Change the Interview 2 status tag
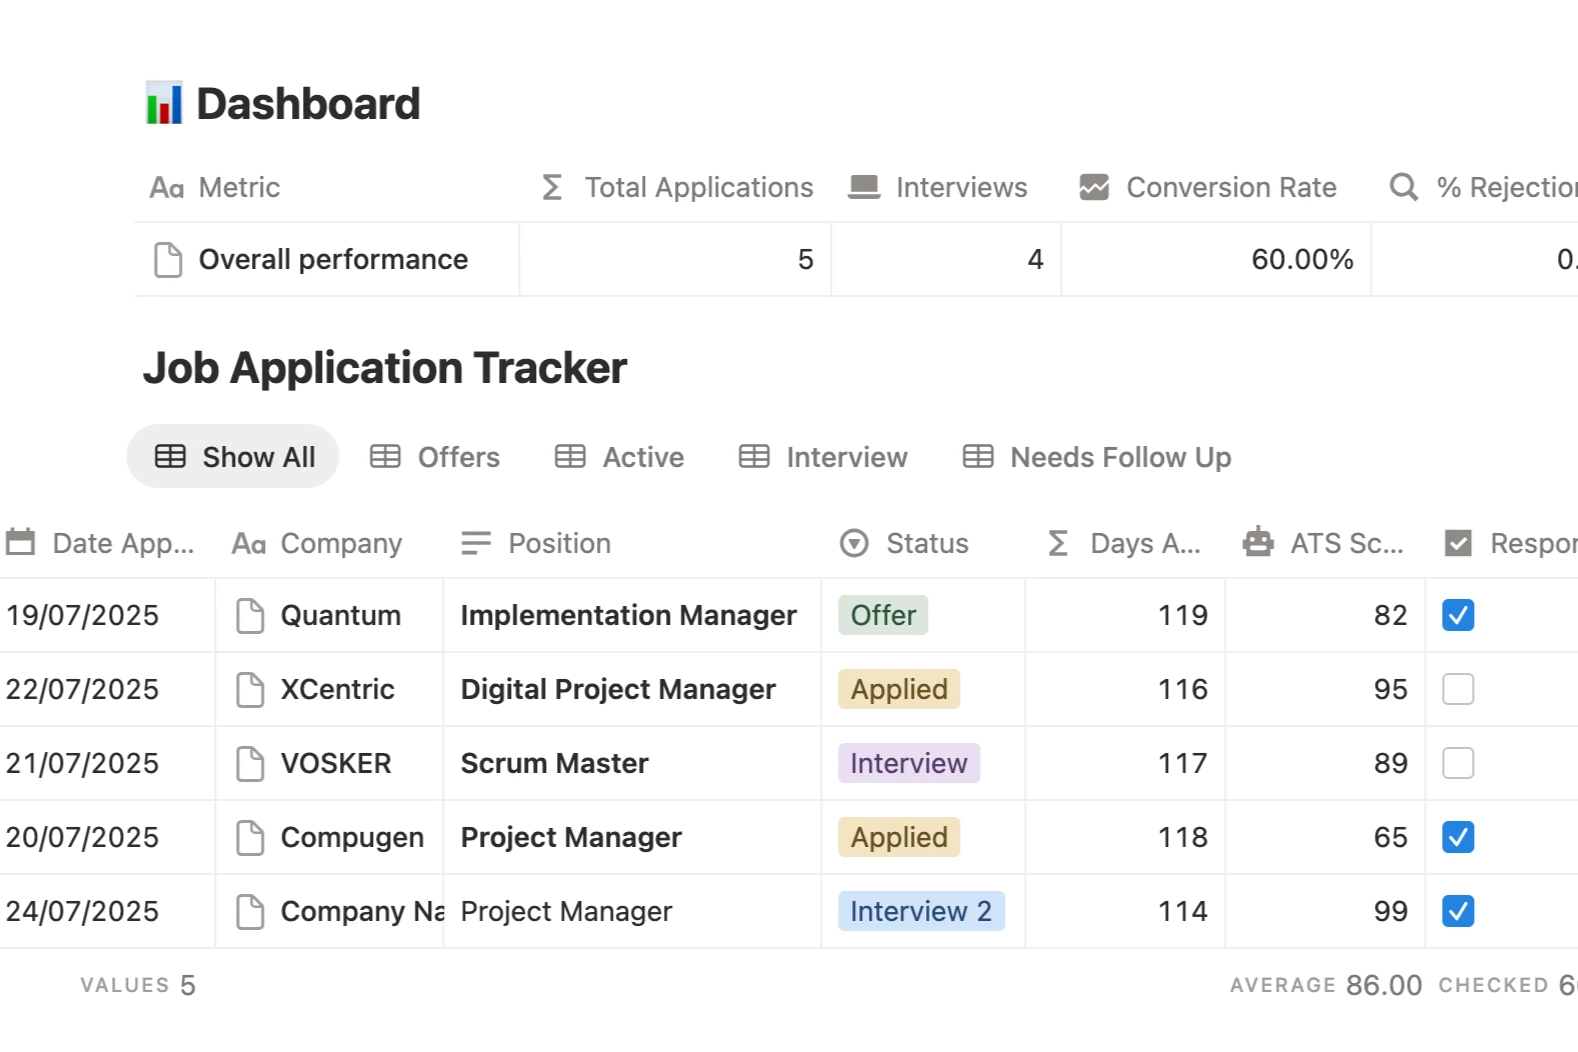Viewport: 1578px width, 1052px height. (x=920, y=912)
